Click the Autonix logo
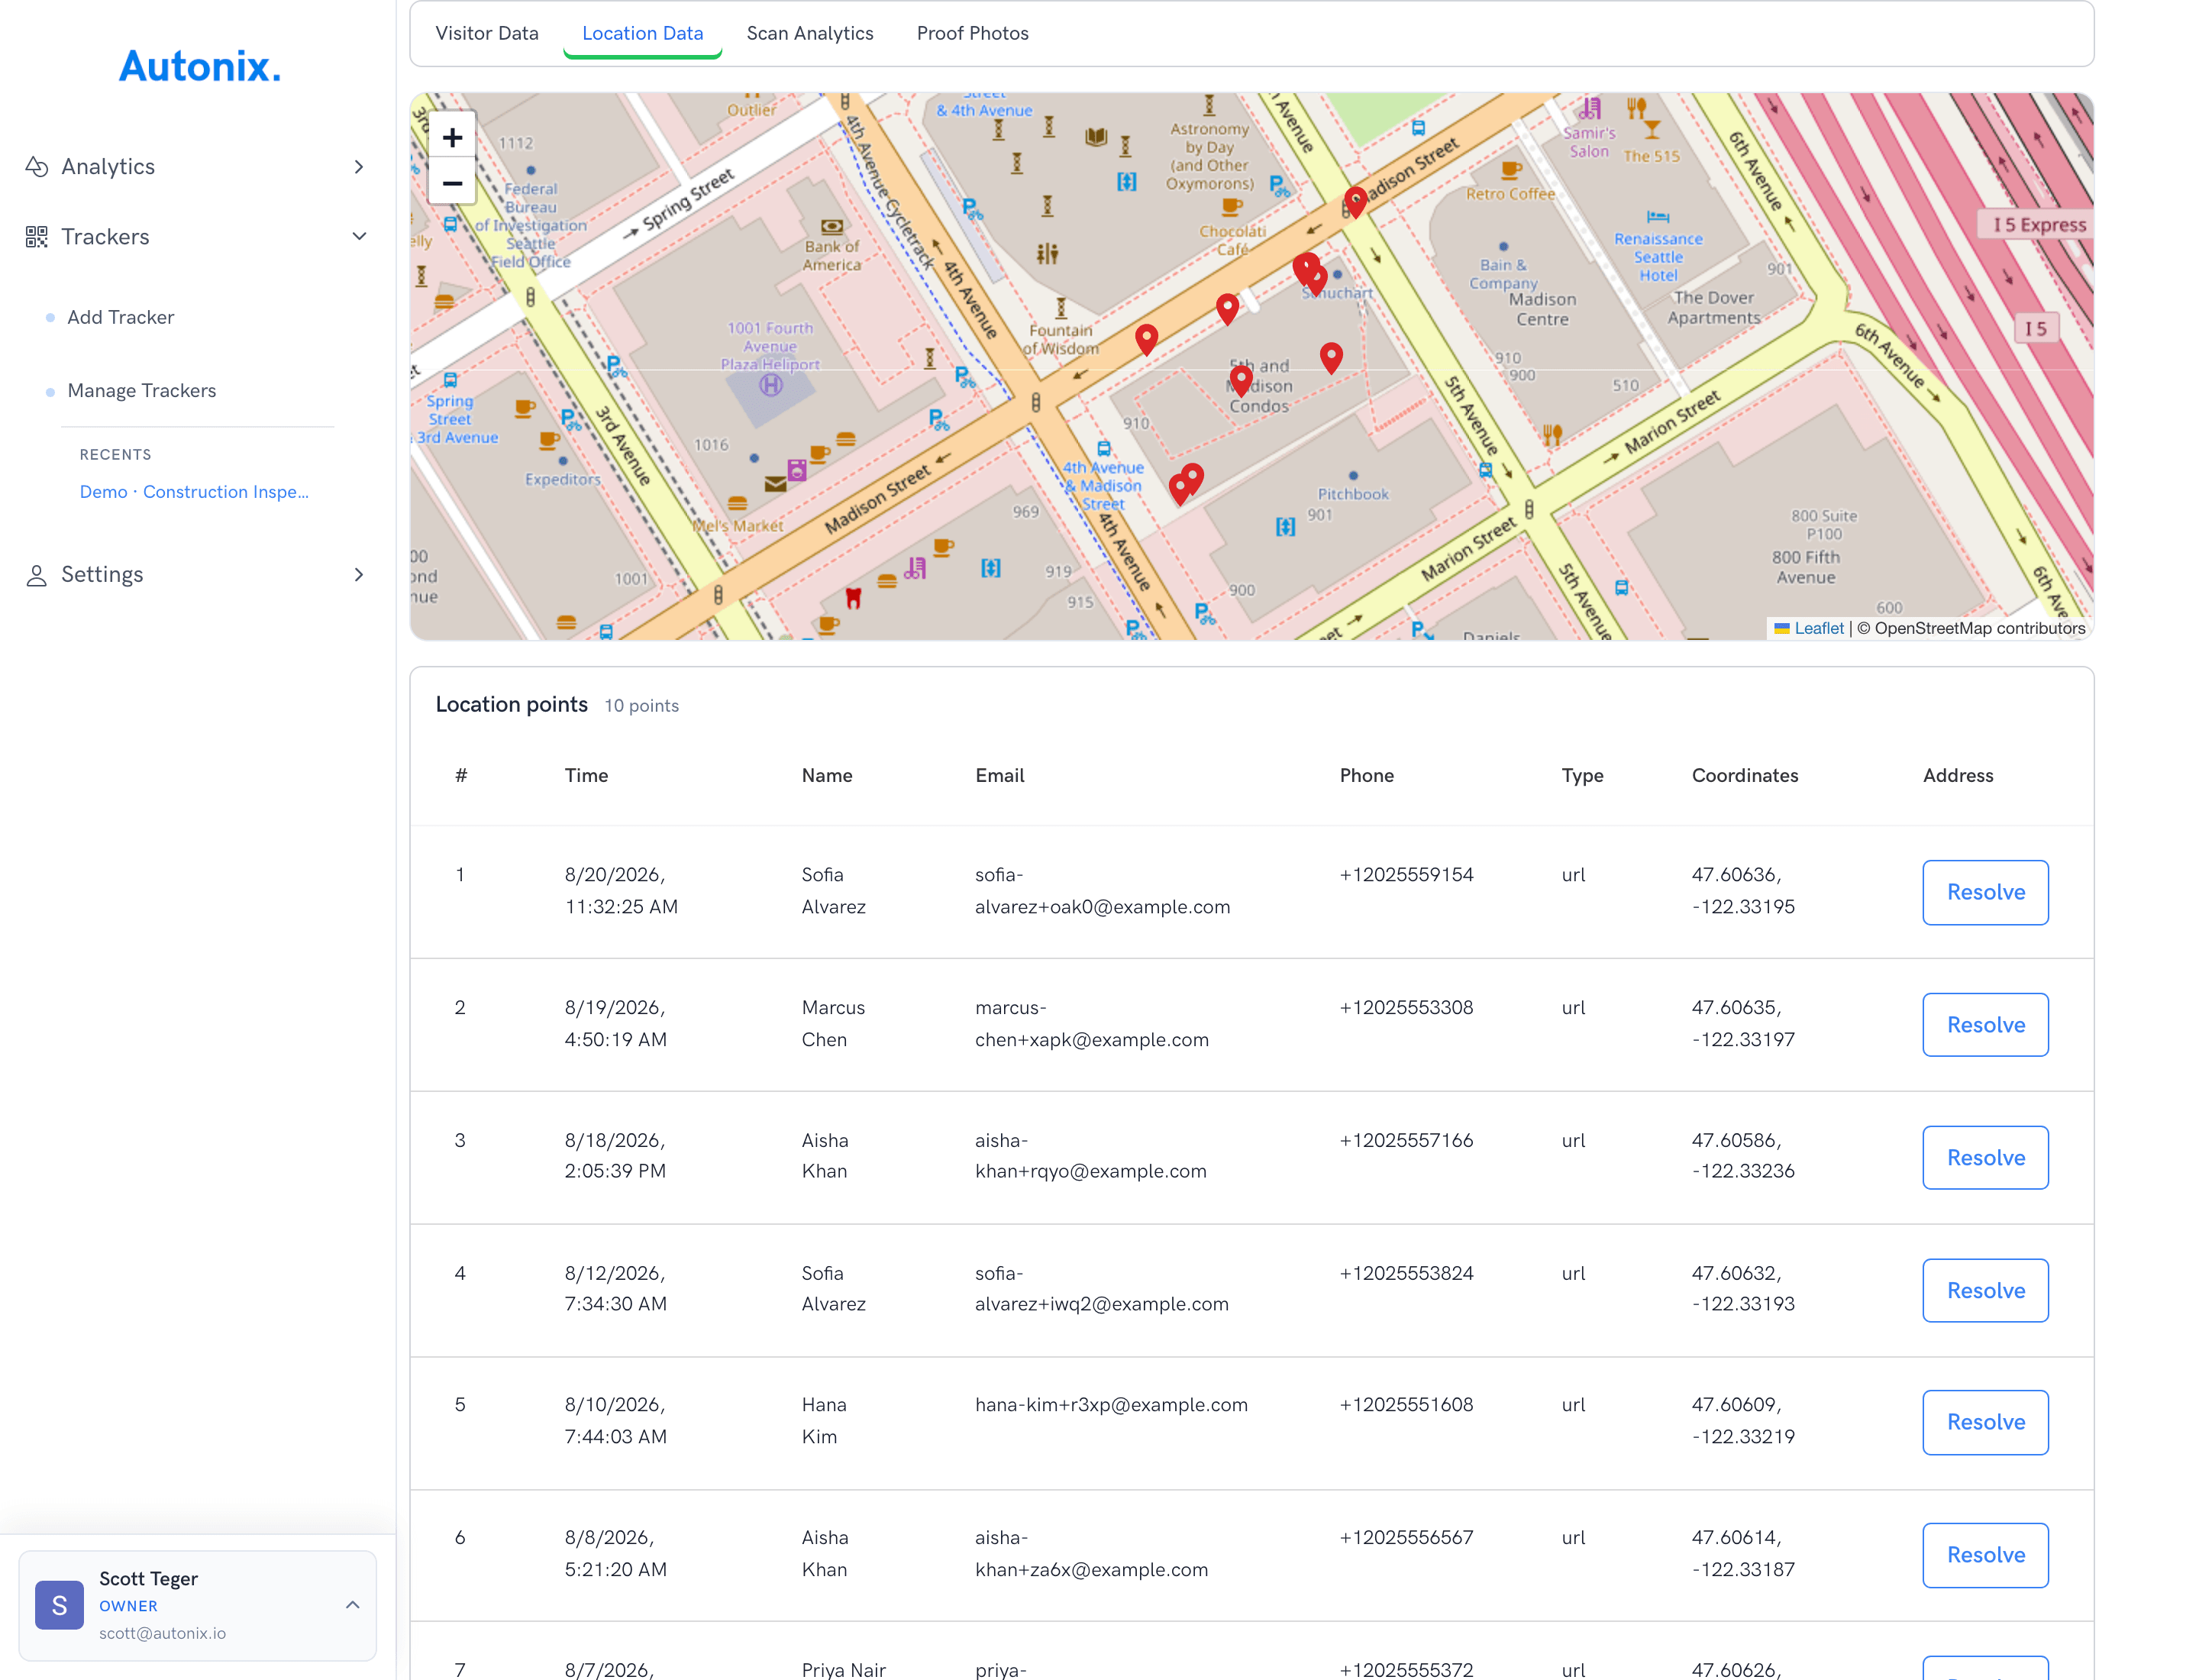The height and width of the screenshot is (1680, 2199). pyautogui.click(x=200, y=66)
